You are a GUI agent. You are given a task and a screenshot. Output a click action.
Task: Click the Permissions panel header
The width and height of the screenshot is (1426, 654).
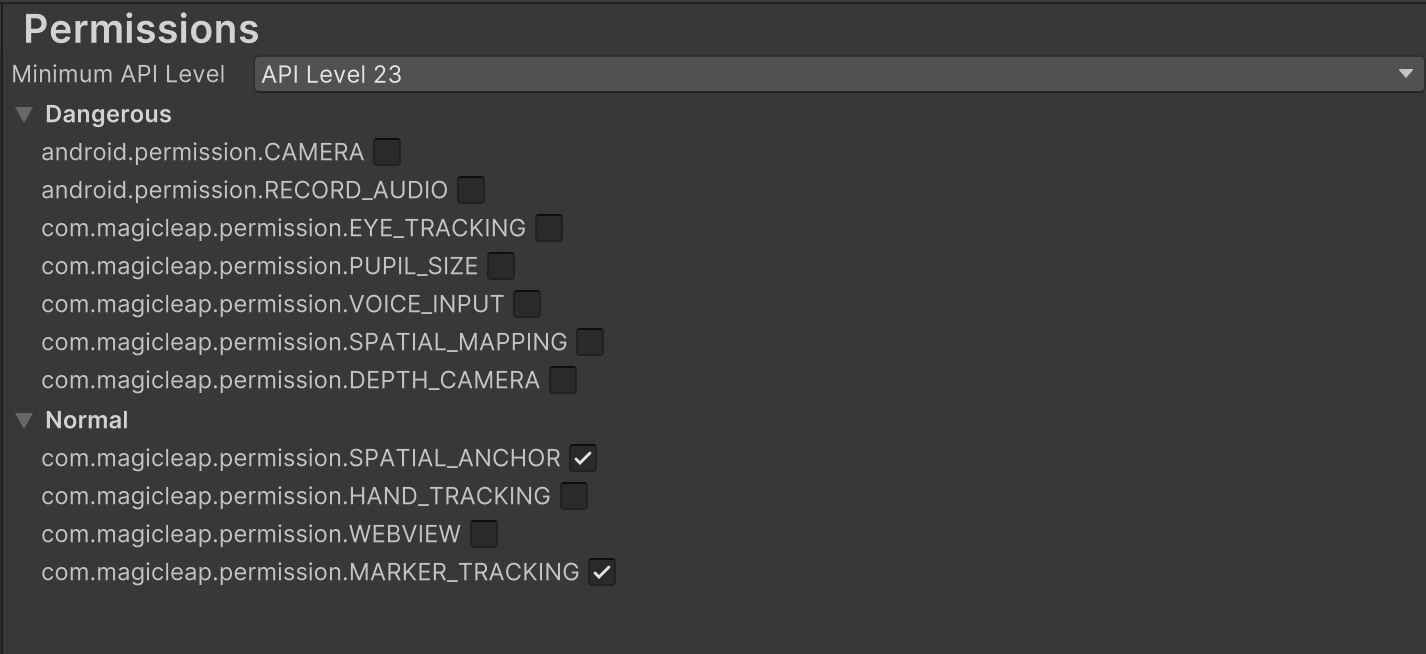tap(140, 27)
